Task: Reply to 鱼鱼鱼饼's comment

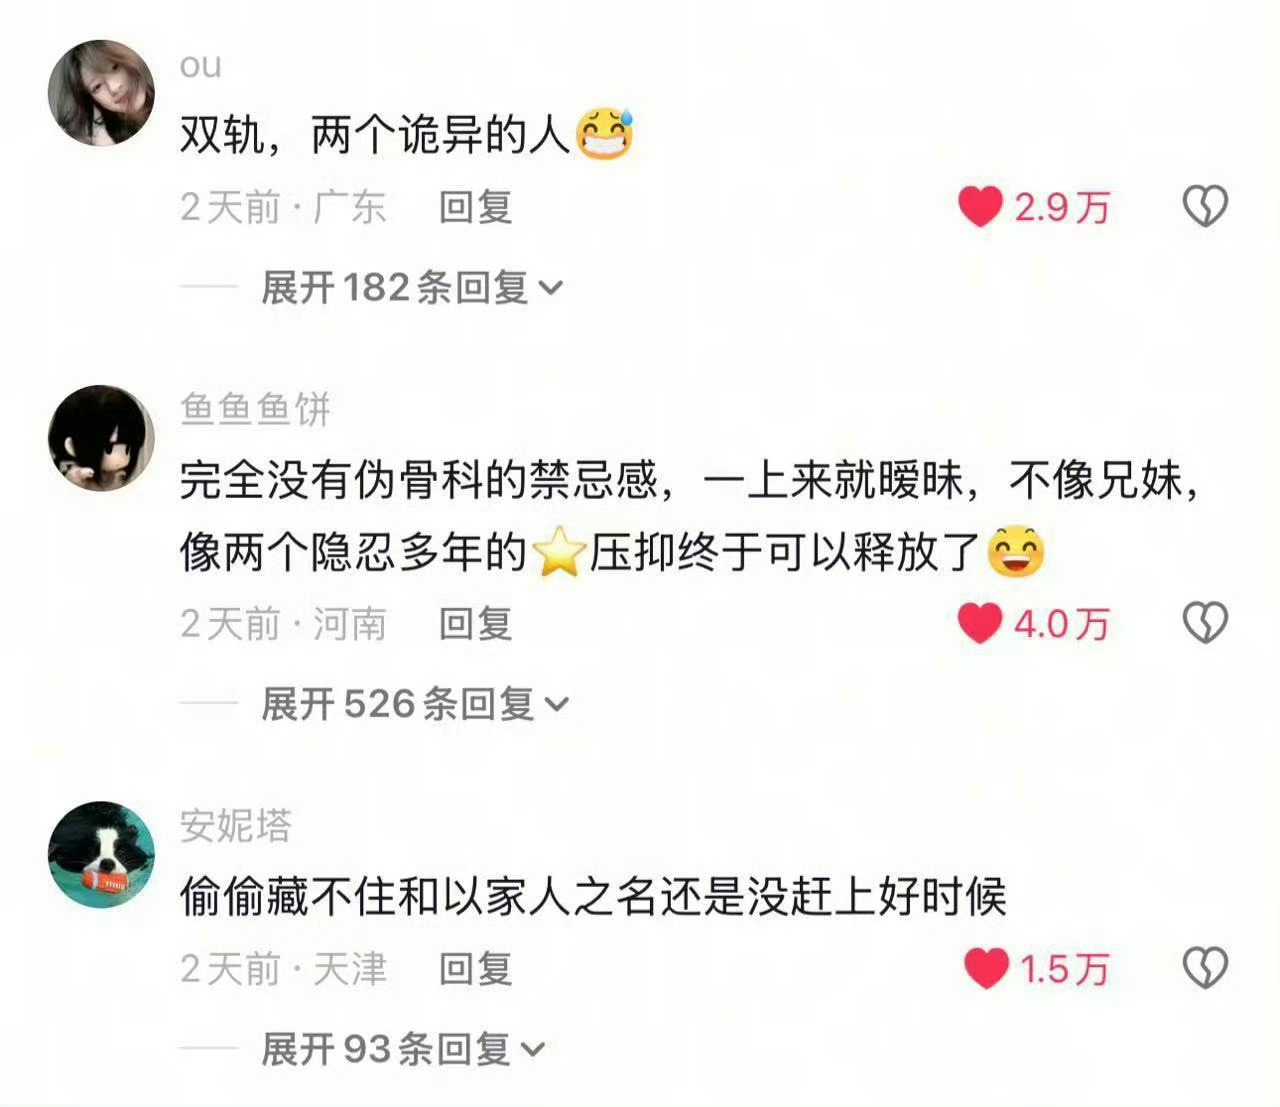Action: (476, 624)
